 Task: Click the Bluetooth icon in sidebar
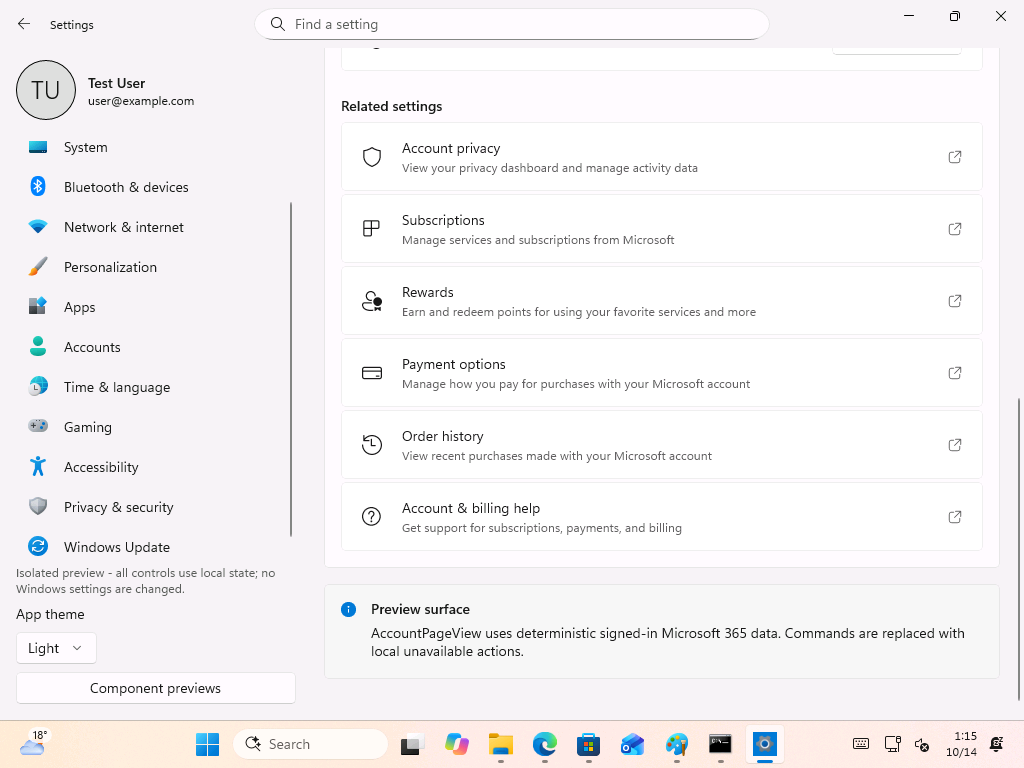38,187
